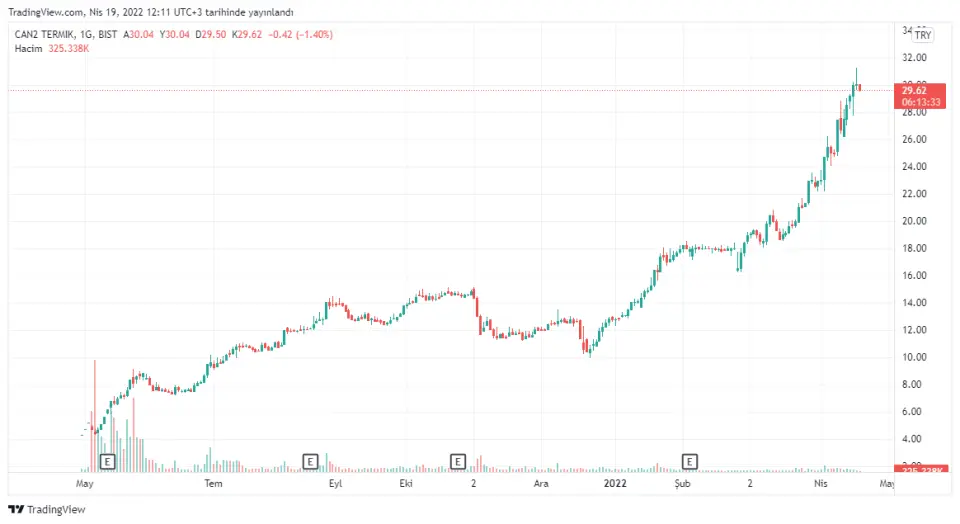Image resolution: width=960 pixels, height=524 pixels.
Task: Click the Ara label on the time axis
Action: coord(541,483)
